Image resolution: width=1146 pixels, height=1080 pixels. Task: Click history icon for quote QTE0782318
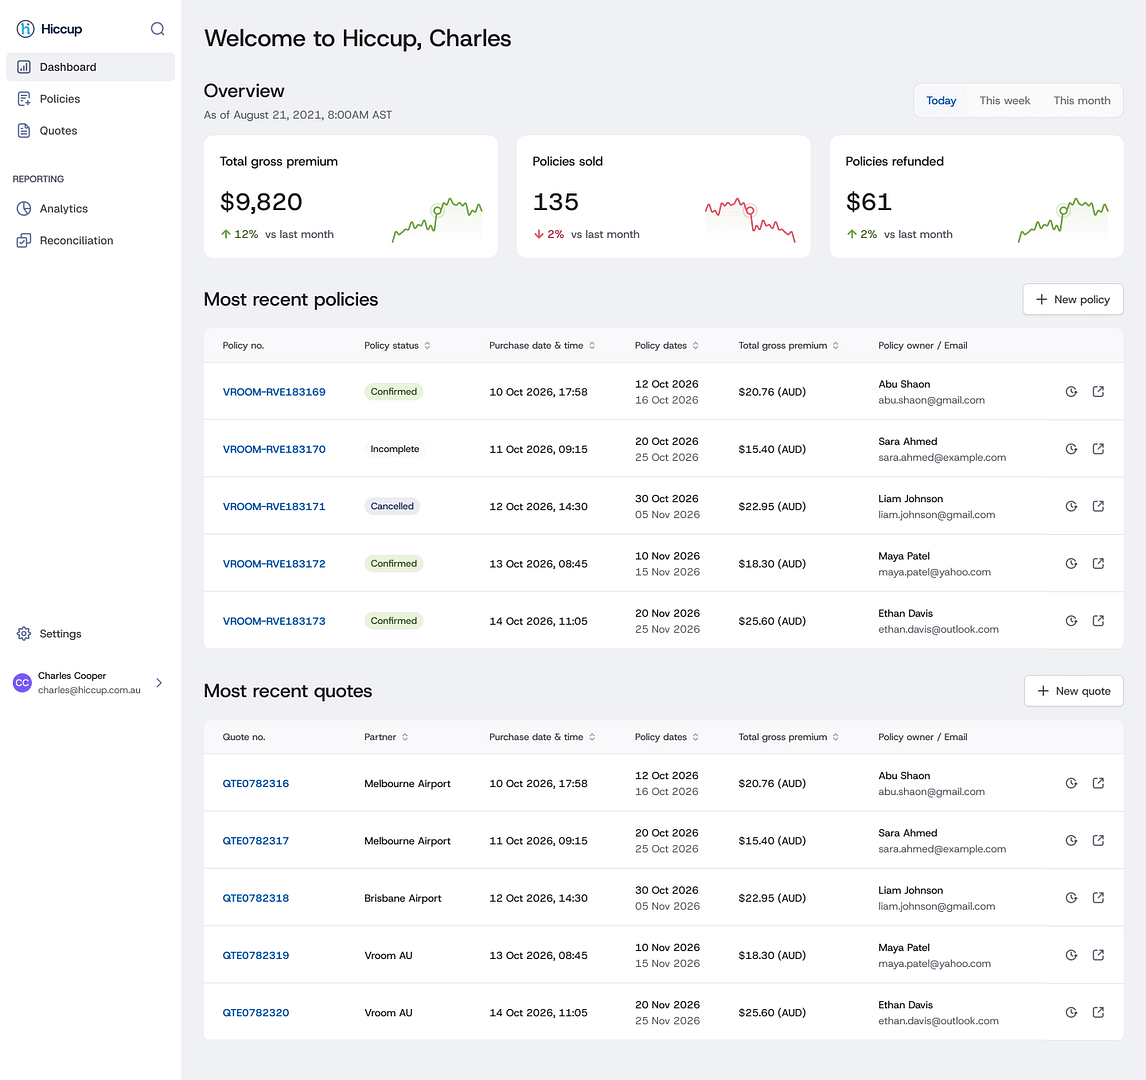[x=1071, y=898]
